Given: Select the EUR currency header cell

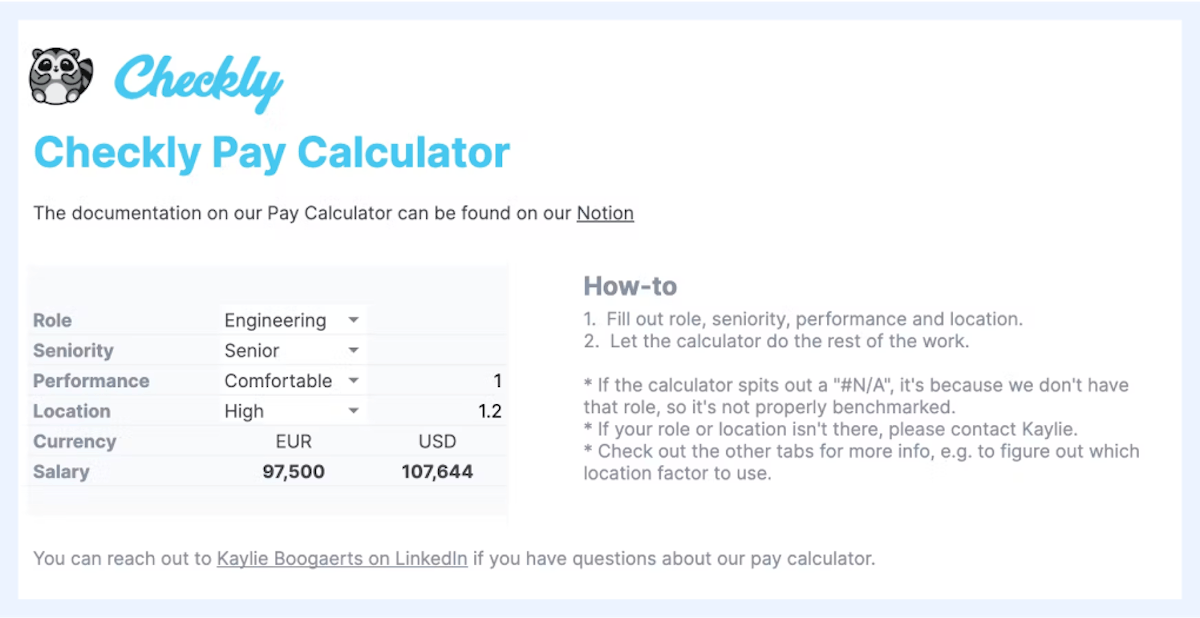Looking at the screenshot, I should point(295,441).
